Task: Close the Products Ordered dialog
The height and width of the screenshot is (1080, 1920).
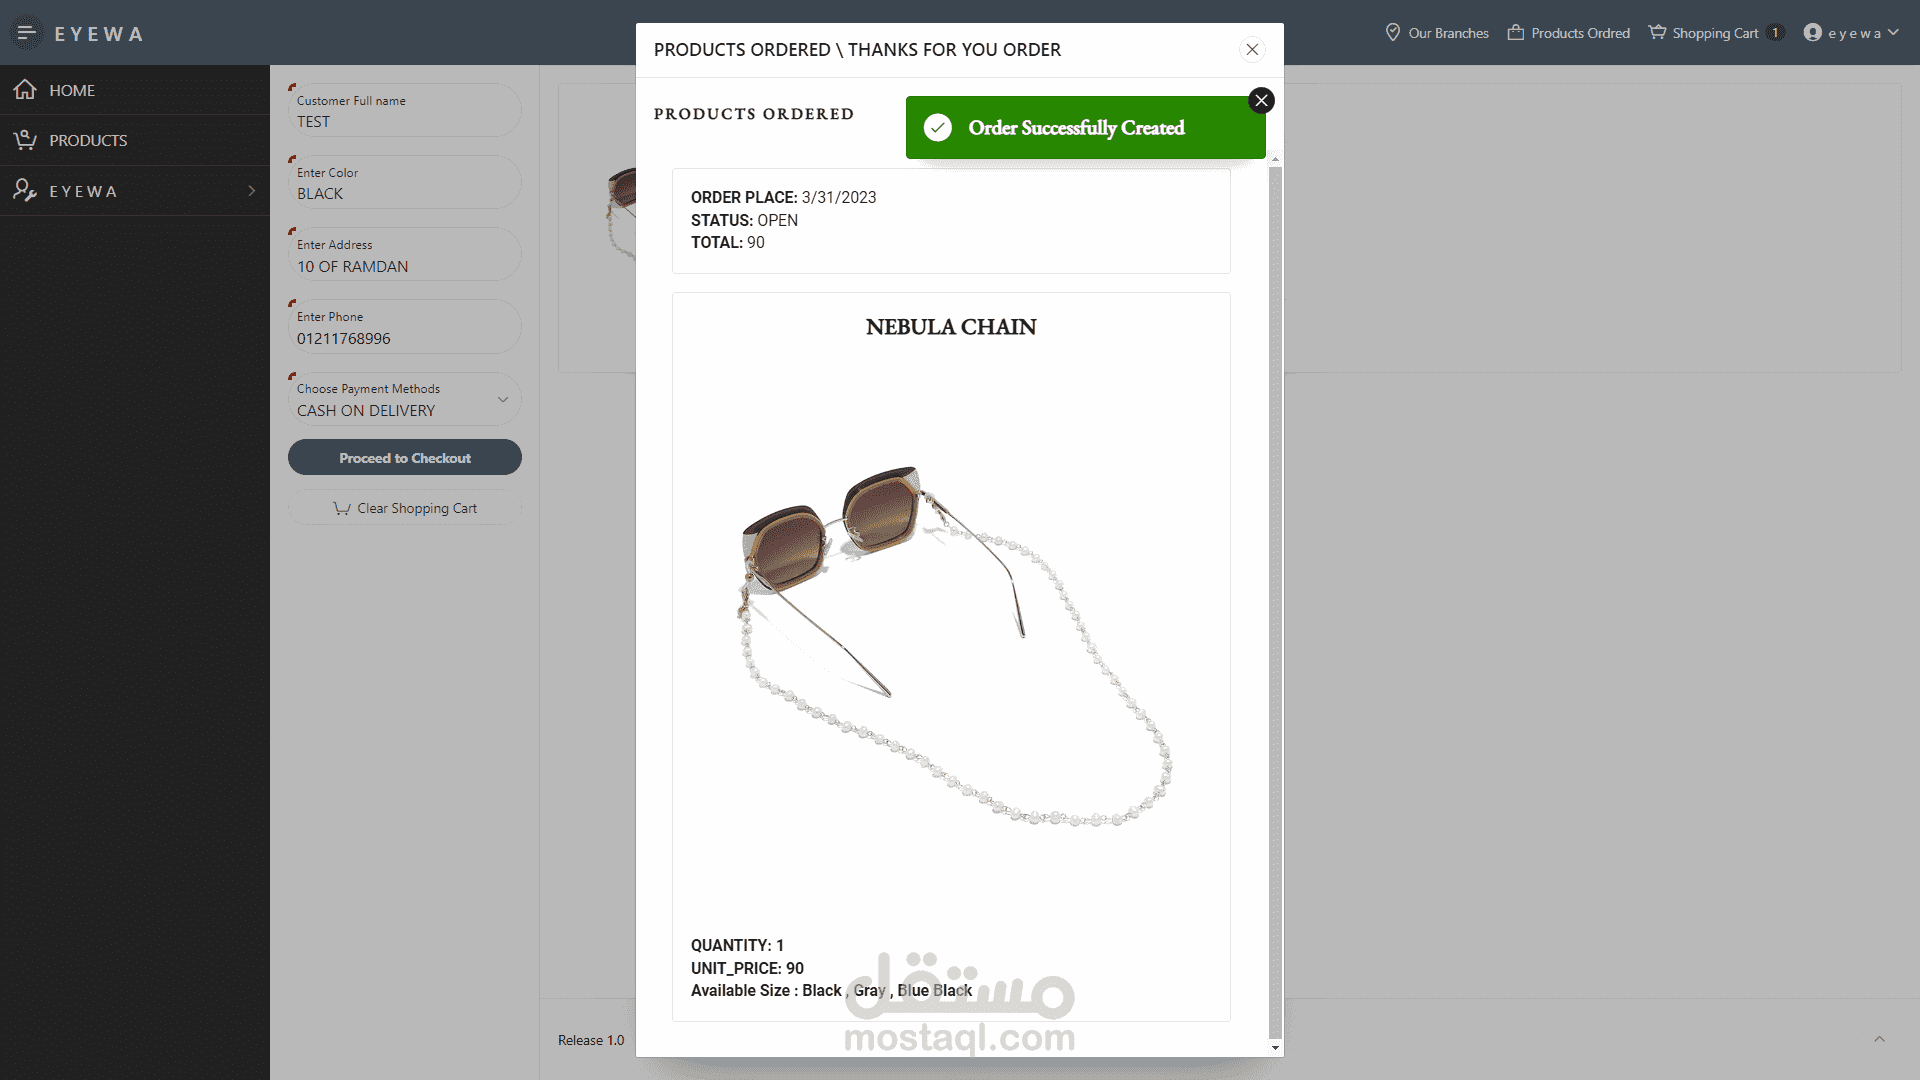Action: pyautogui.click(x=1252, y=50)
